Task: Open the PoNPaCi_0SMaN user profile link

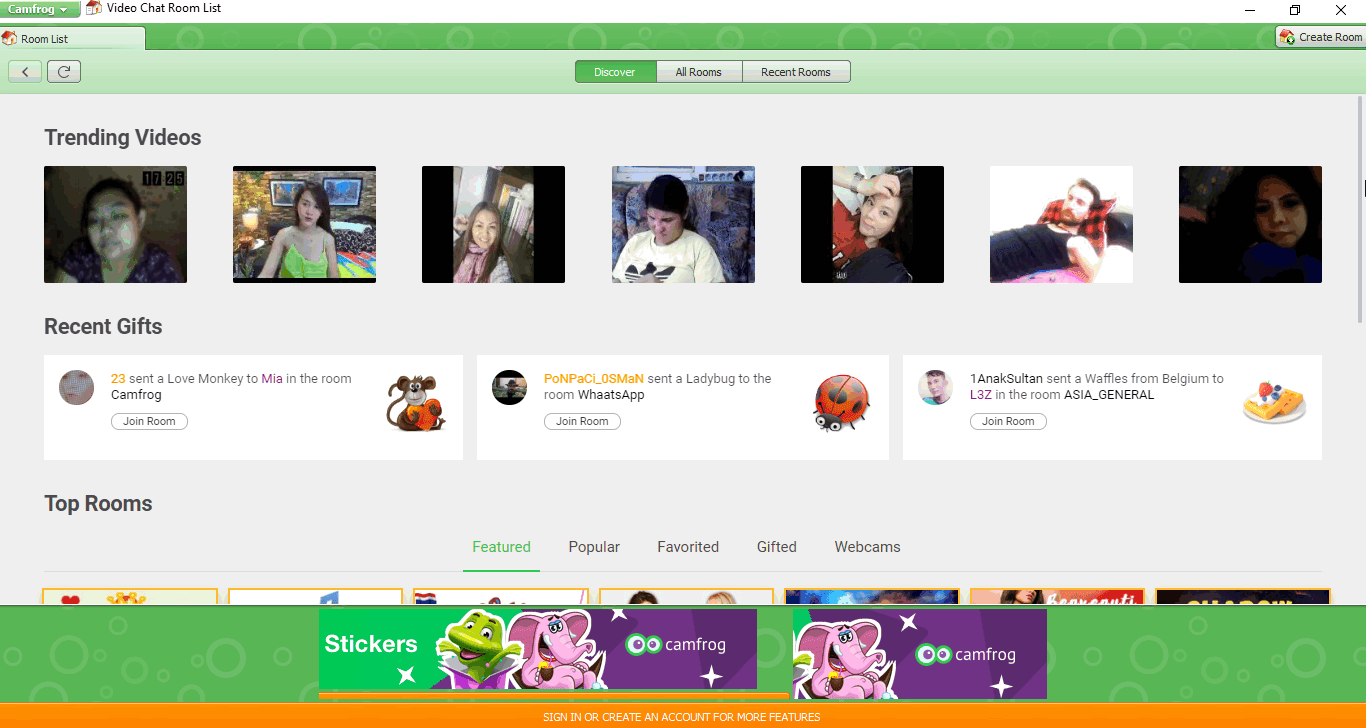Action: pos(594,379)
